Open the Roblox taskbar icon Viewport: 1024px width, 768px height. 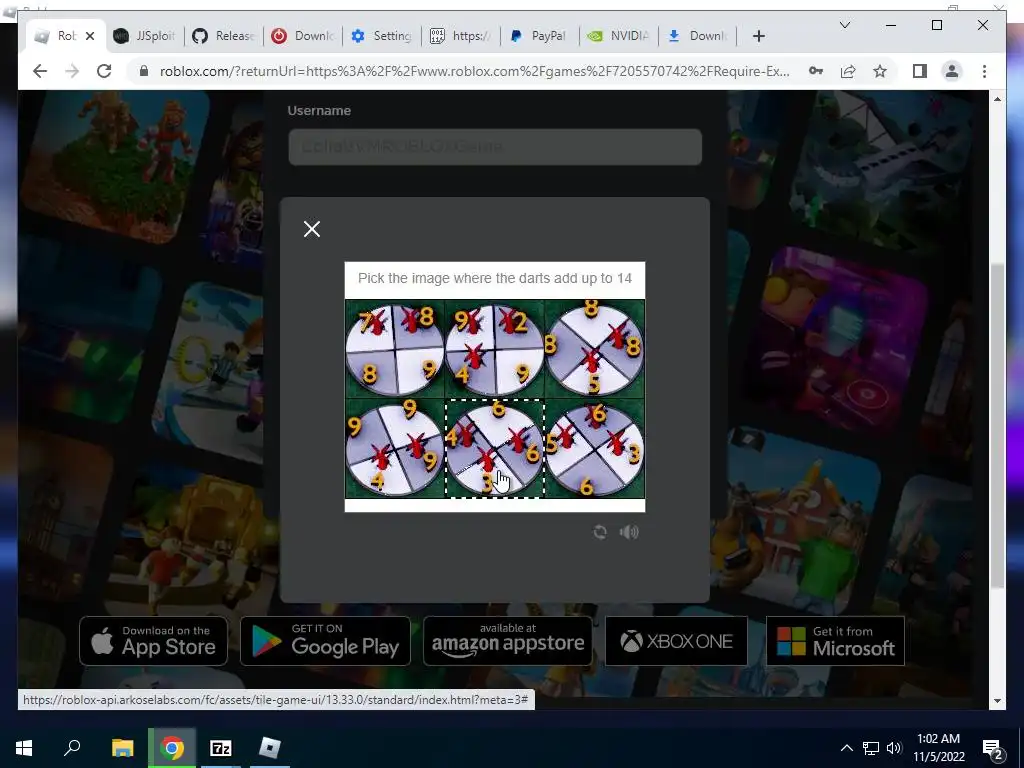coord(270,748)
